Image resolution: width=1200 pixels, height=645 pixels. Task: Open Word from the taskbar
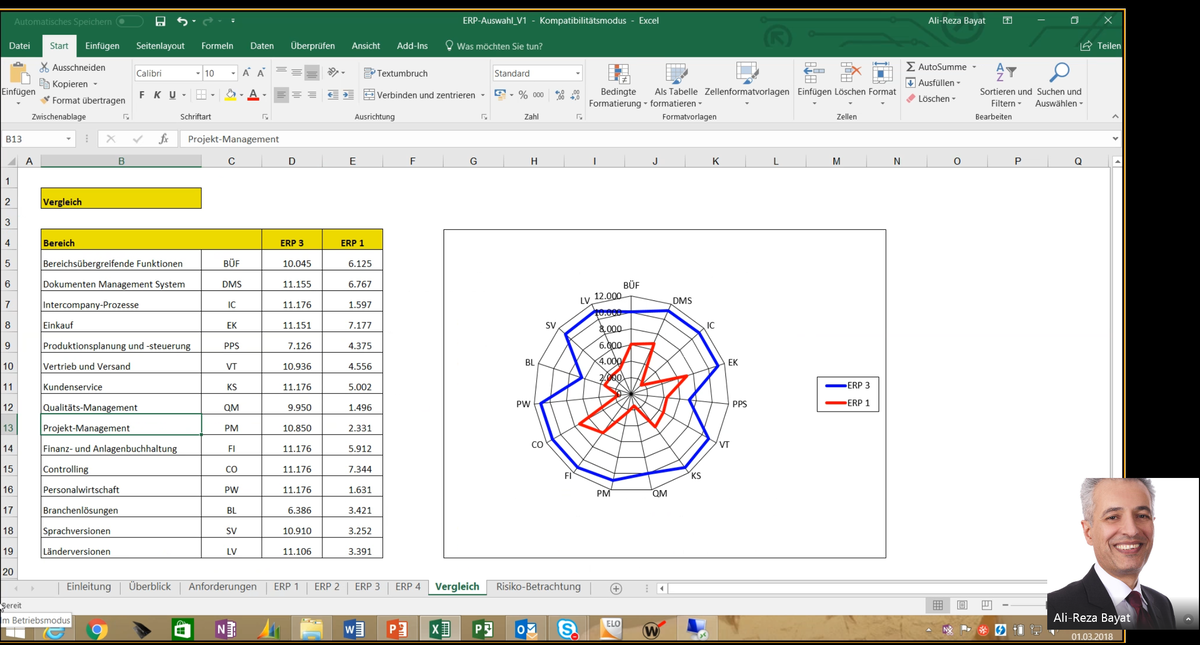[x=354, y=630]
